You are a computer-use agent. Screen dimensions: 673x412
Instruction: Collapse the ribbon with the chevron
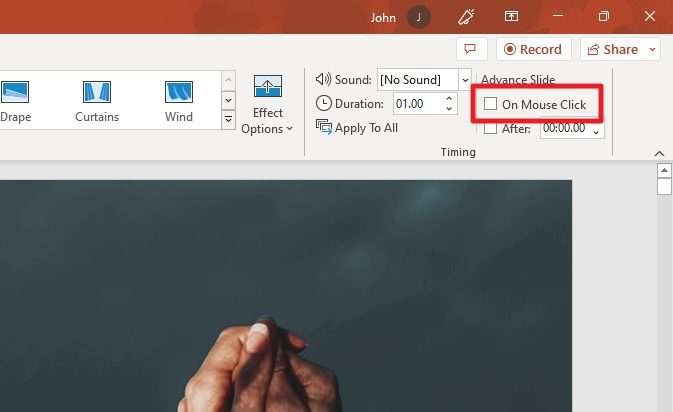tap(659, 153)
